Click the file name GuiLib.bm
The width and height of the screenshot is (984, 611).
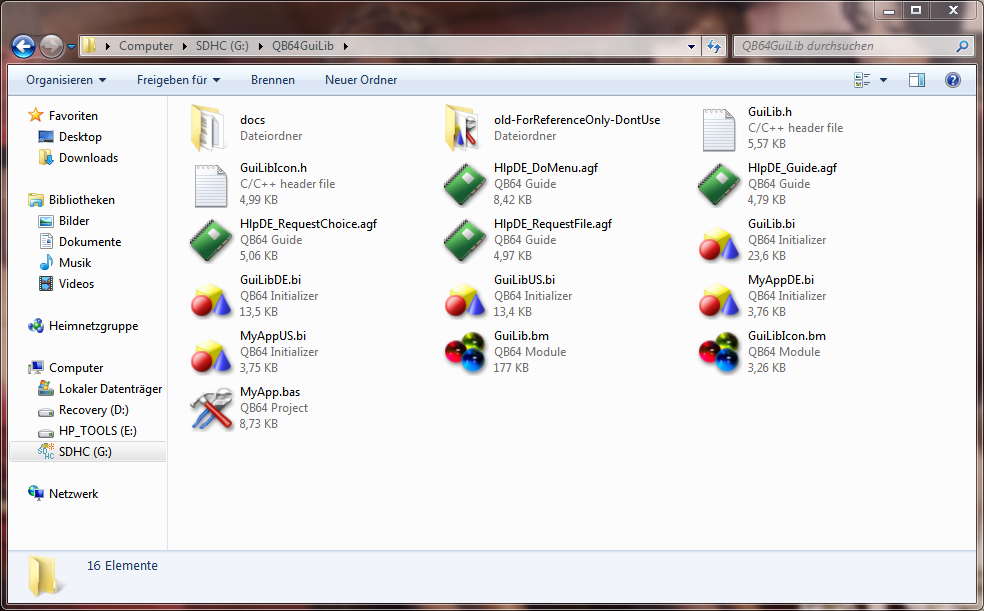tap(521, 336)
